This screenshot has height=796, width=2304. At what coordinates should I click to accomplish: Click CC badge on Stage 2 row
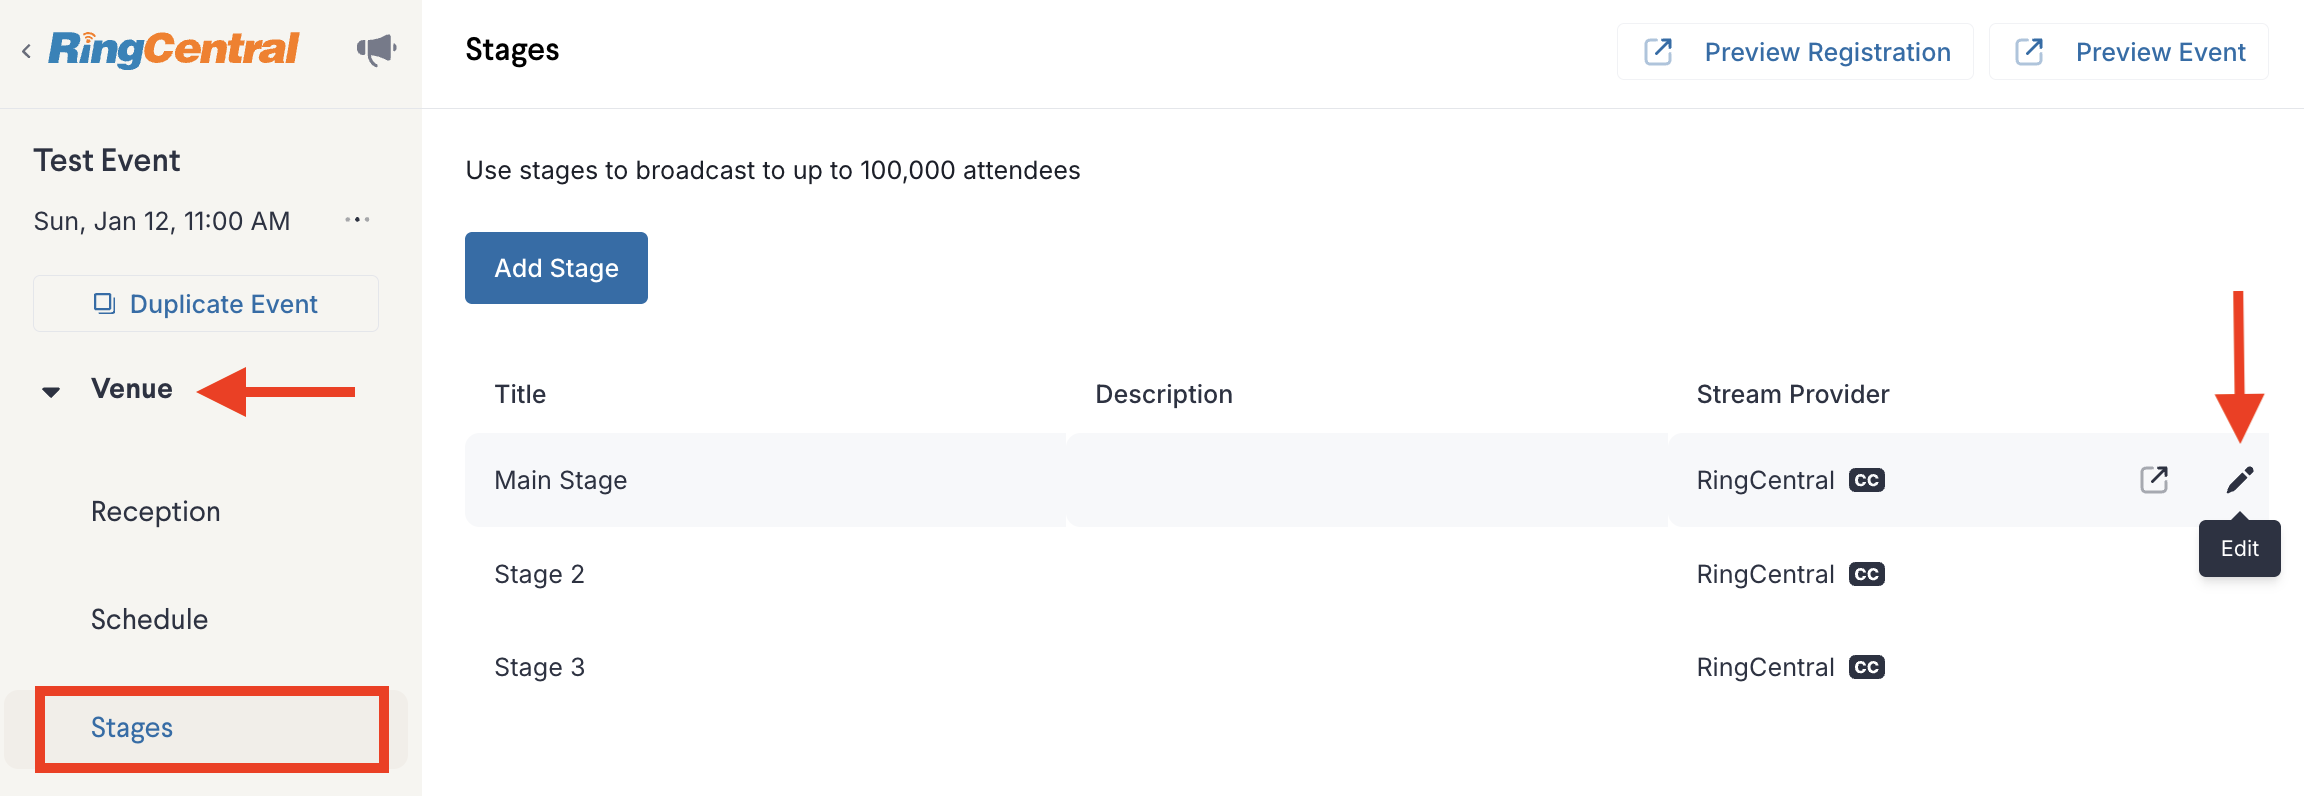pos(1867,574)
